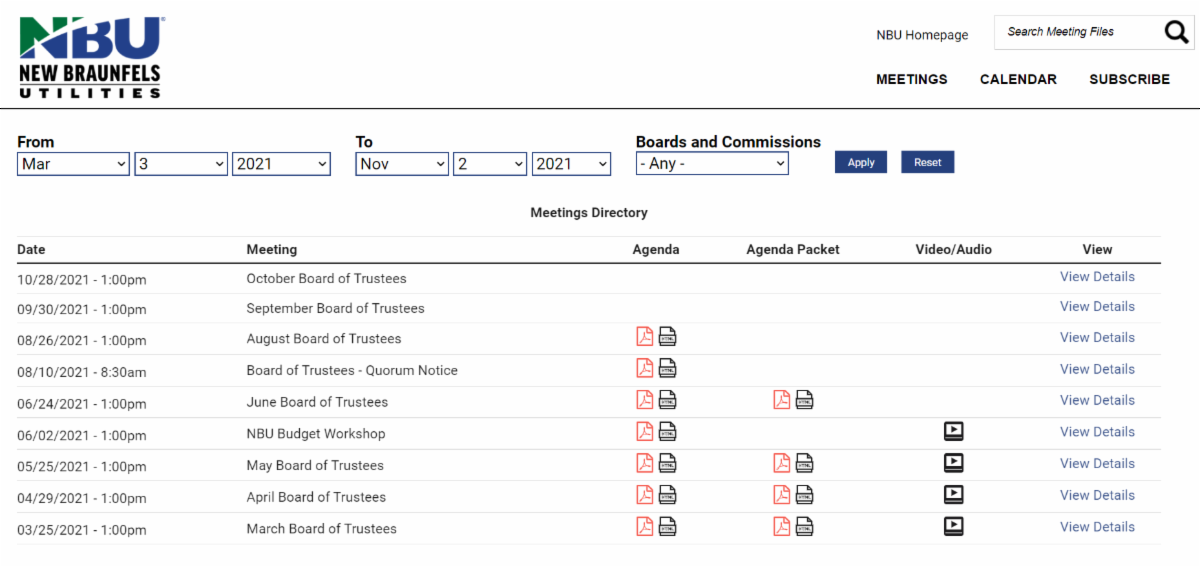Open the Subscribe menu item

coord(1129,79)
